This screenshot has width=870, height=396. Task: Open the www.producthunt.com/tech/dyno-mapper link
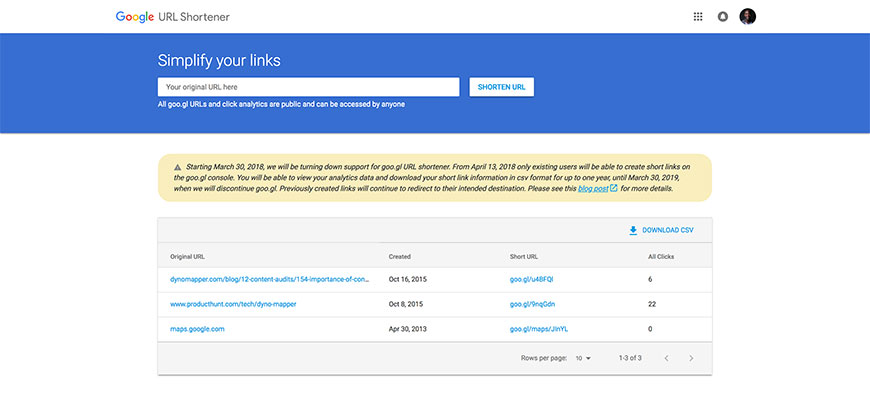click(x=233, y=304)
